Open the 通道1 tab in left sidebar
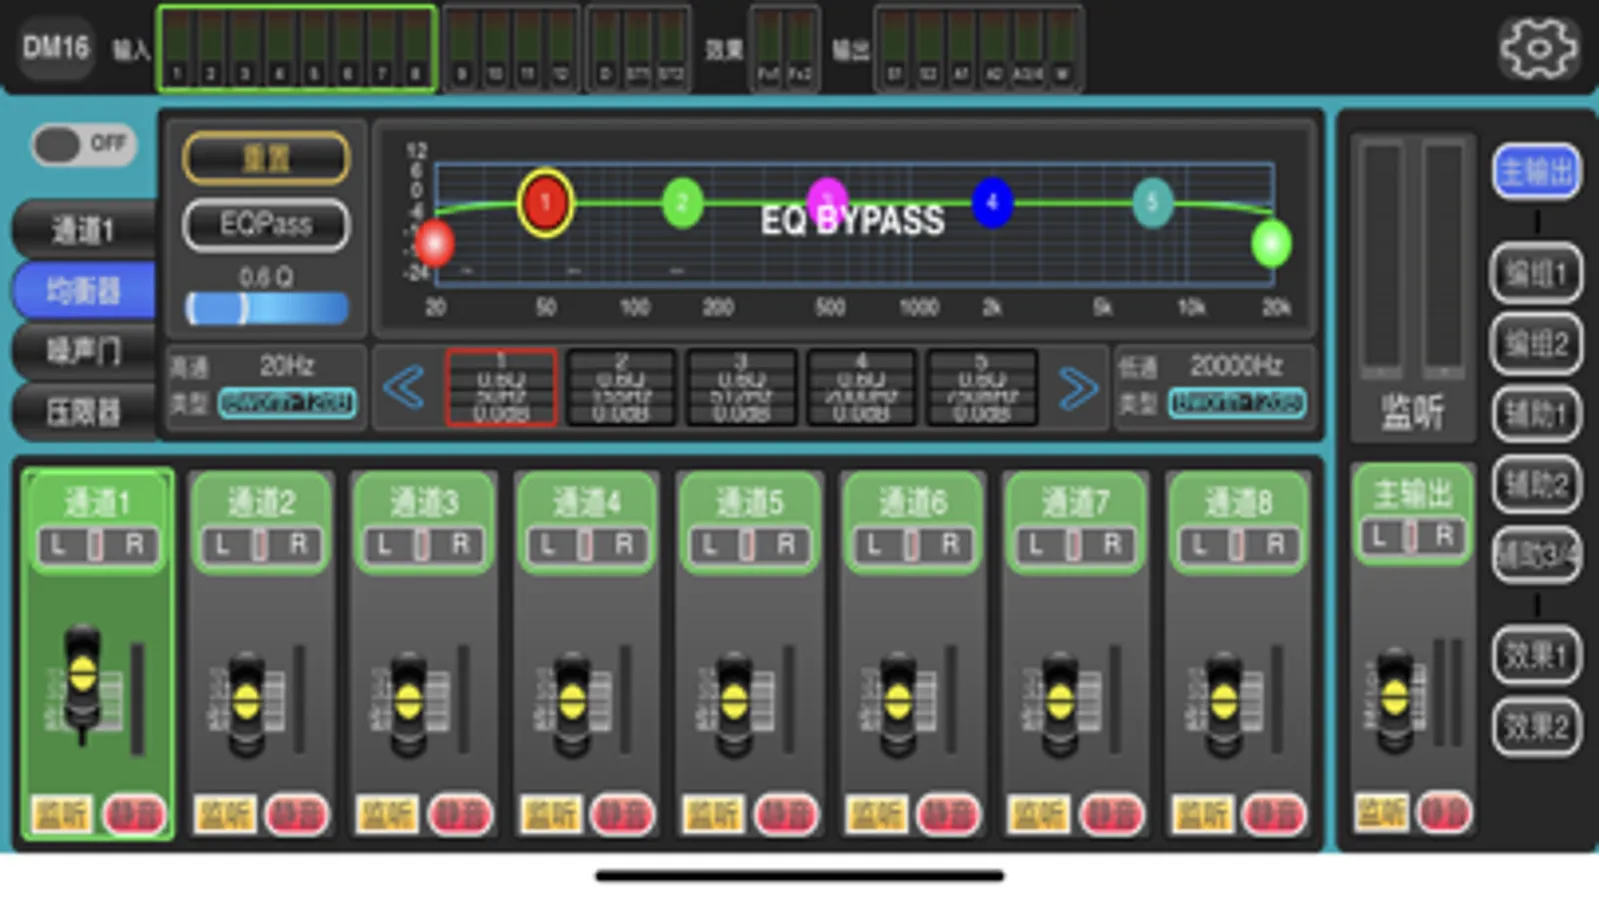The width and height of the screenshot is (1599, 900). pyautogui.click(x=84, y=231)
